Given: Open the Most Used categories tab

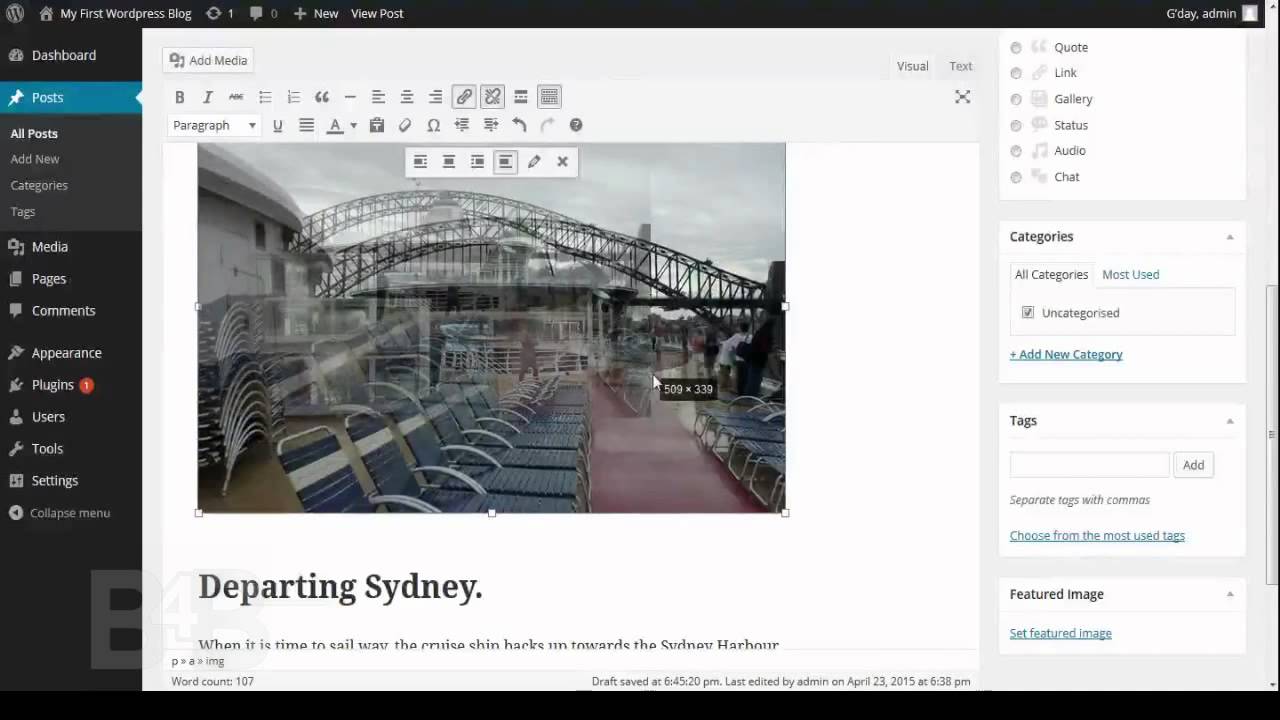Looking at the screenshot, I should (1130, 274).
